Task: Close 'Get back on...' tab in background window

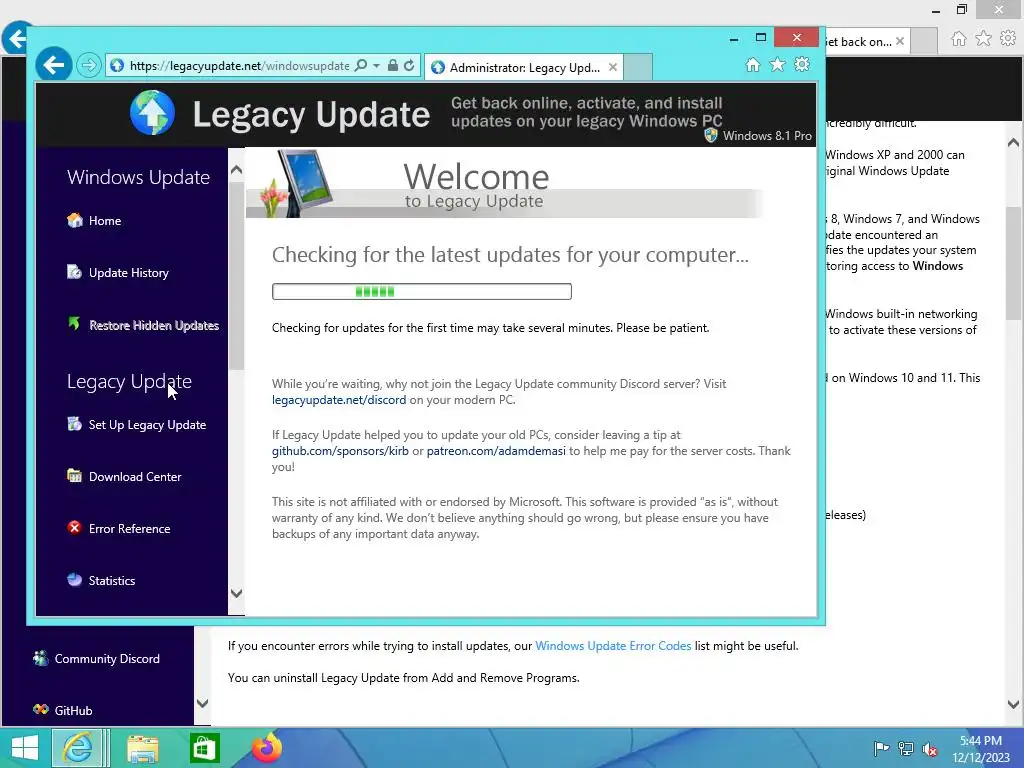Action: coord(900,41)
